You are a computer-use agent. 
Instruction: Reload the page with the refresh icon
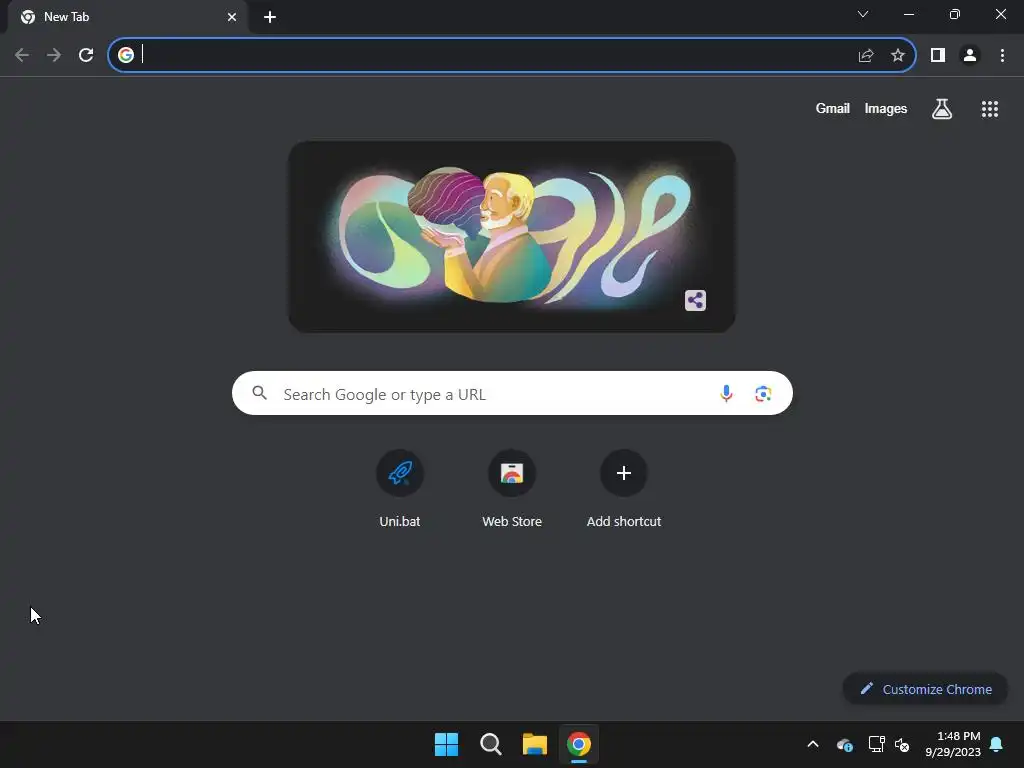(86, 56)
